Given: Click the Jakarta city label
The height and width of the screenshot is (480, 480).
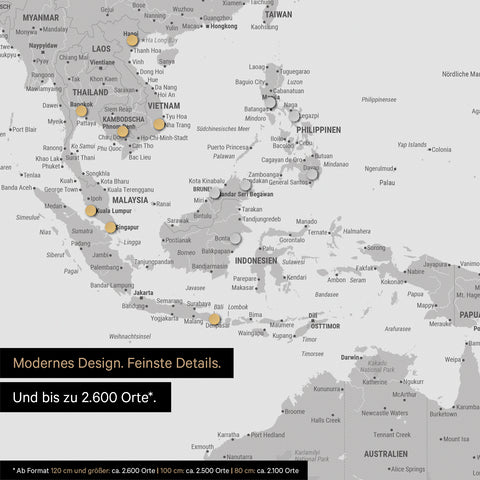Looking at the screenshot, I should pos(143,293).
